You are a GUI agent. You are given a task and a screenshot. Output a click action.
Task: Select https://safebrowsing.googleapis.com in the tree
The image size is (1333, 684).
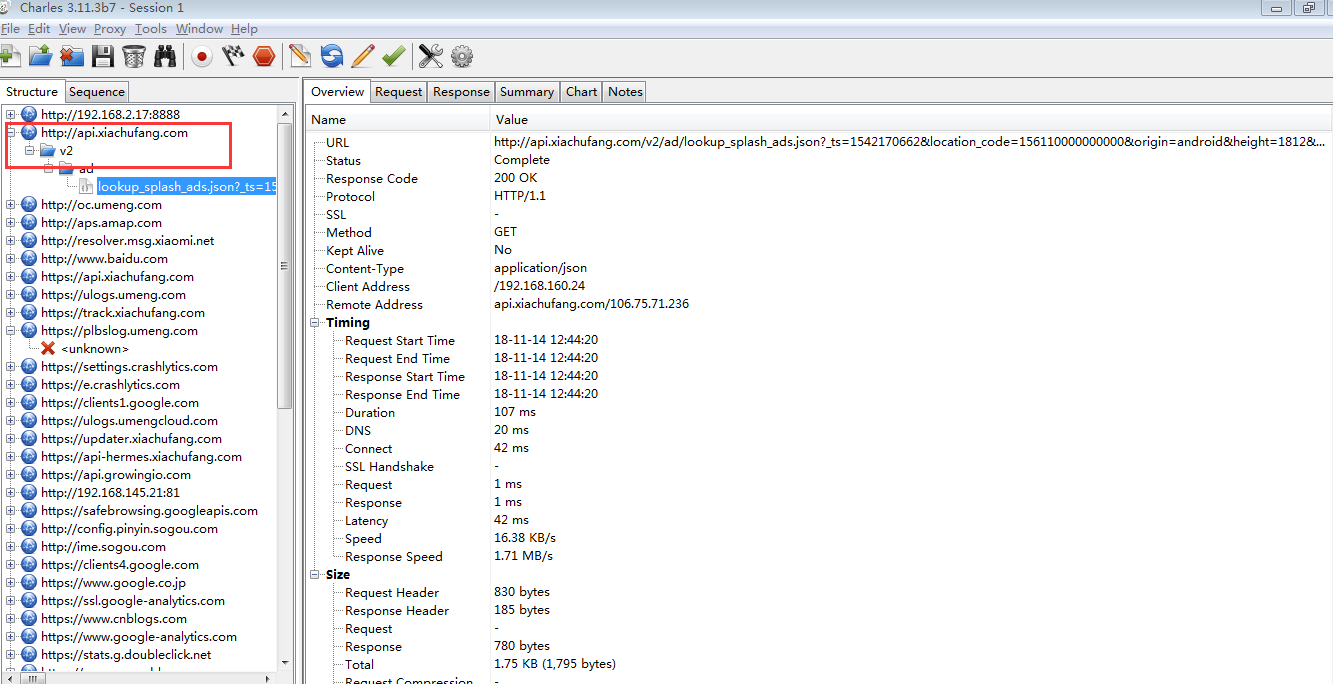pos(149,511)
